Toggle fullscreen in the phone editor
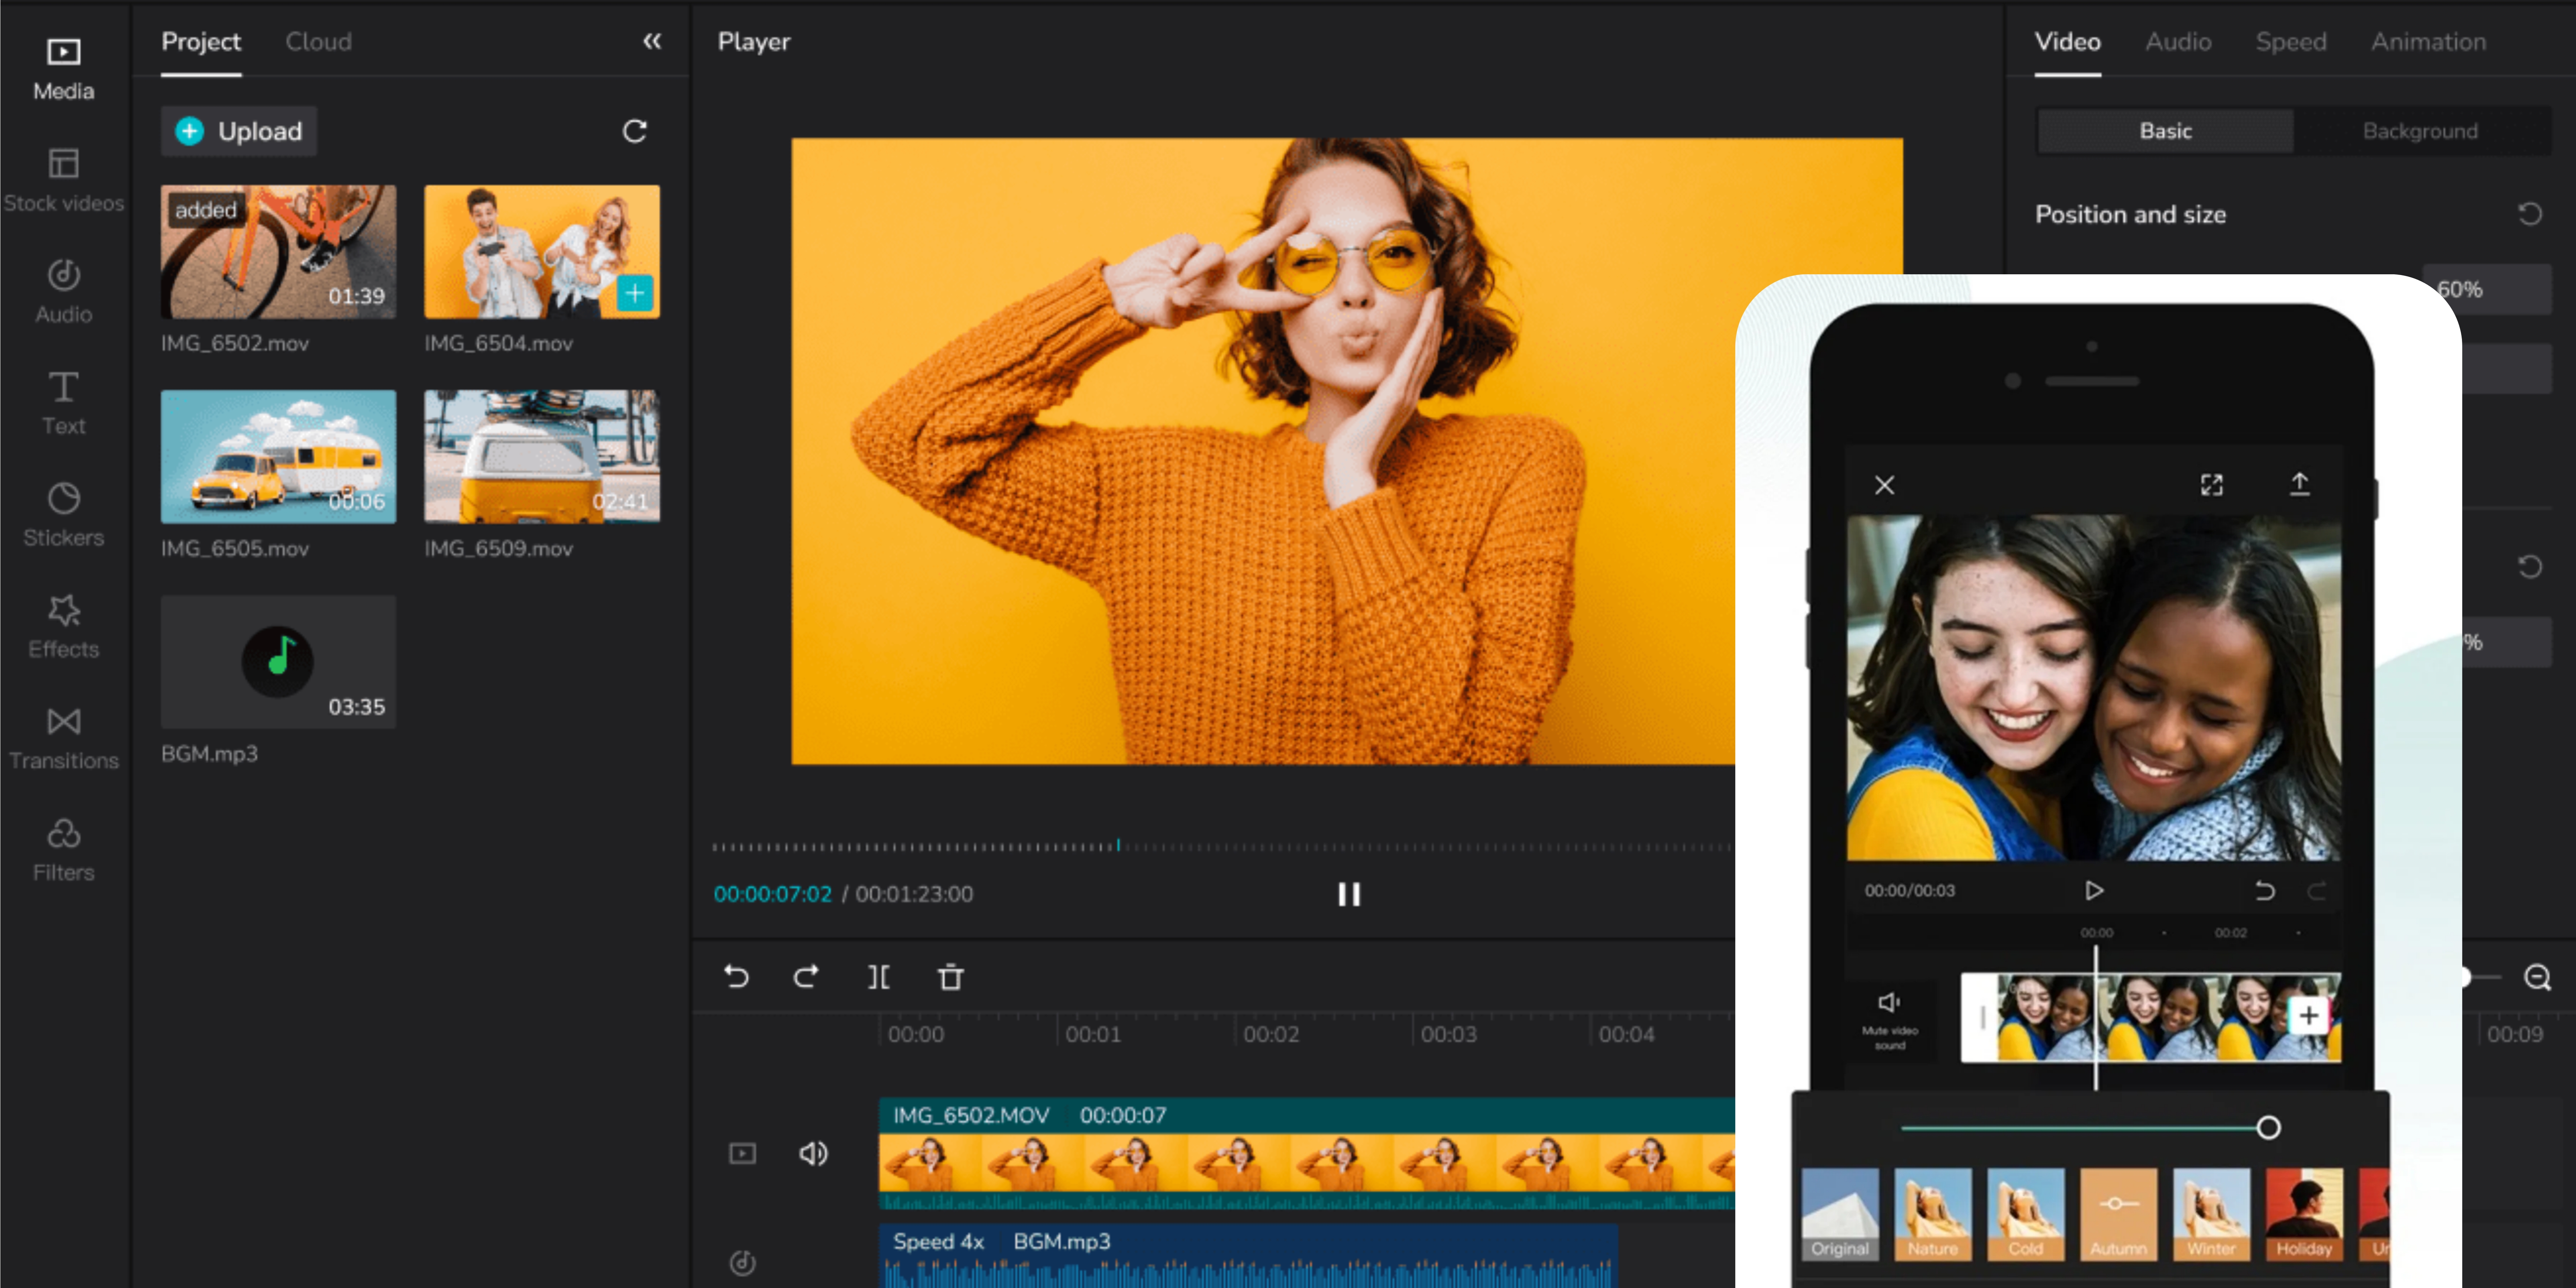The height and width of the screenshot is (1288, 2576). point(2211,485)
